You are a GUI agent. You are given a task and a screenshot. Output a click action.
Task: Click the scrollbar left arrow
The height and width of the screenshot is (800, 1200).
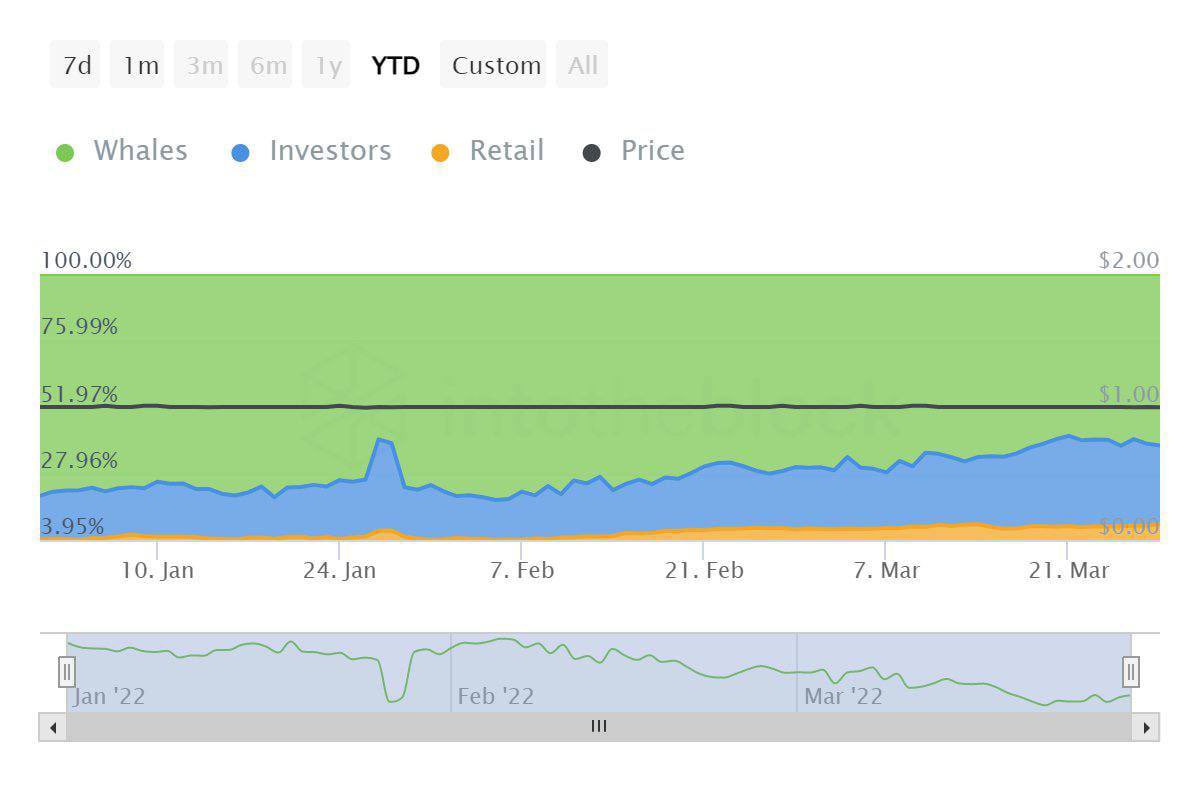coord(53,727)
